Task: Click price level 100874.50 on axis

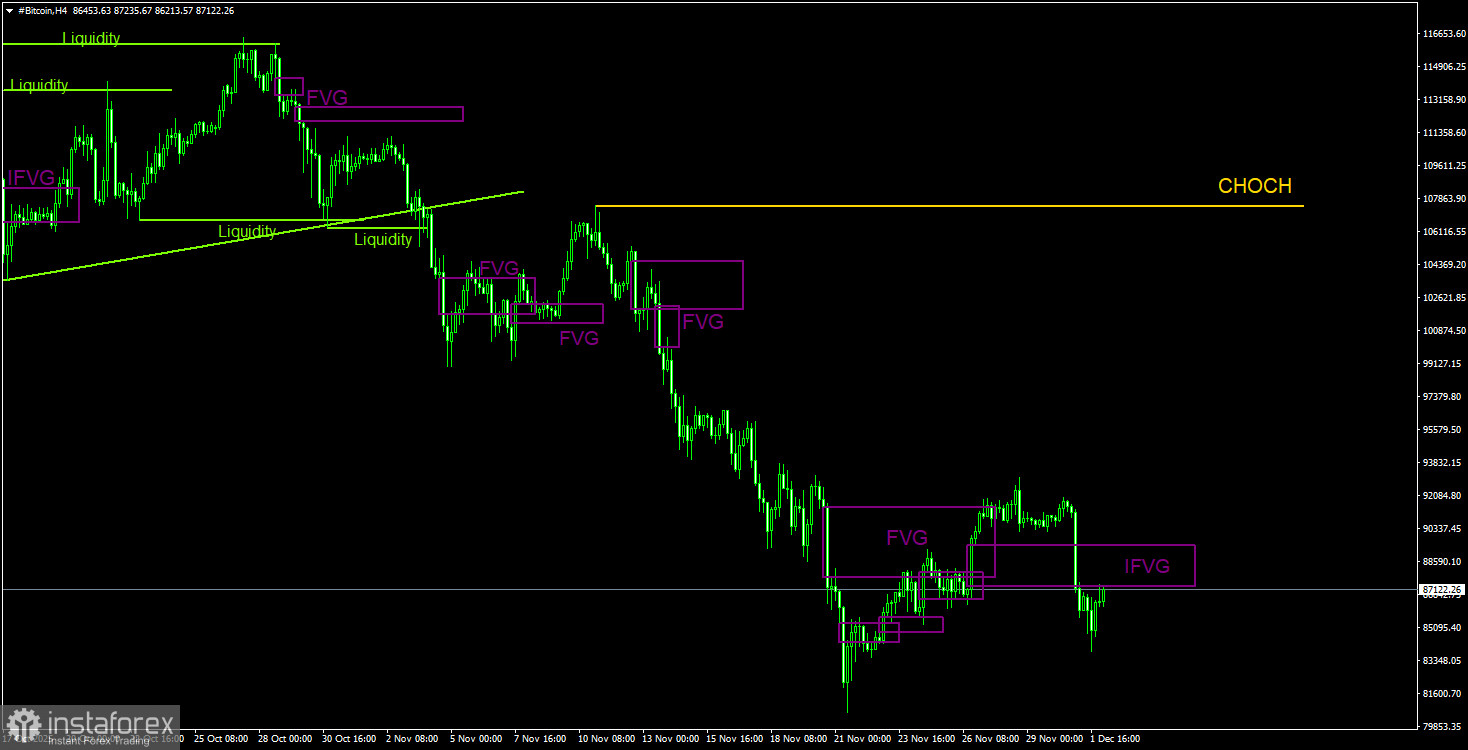Action: coord(1443,331)
